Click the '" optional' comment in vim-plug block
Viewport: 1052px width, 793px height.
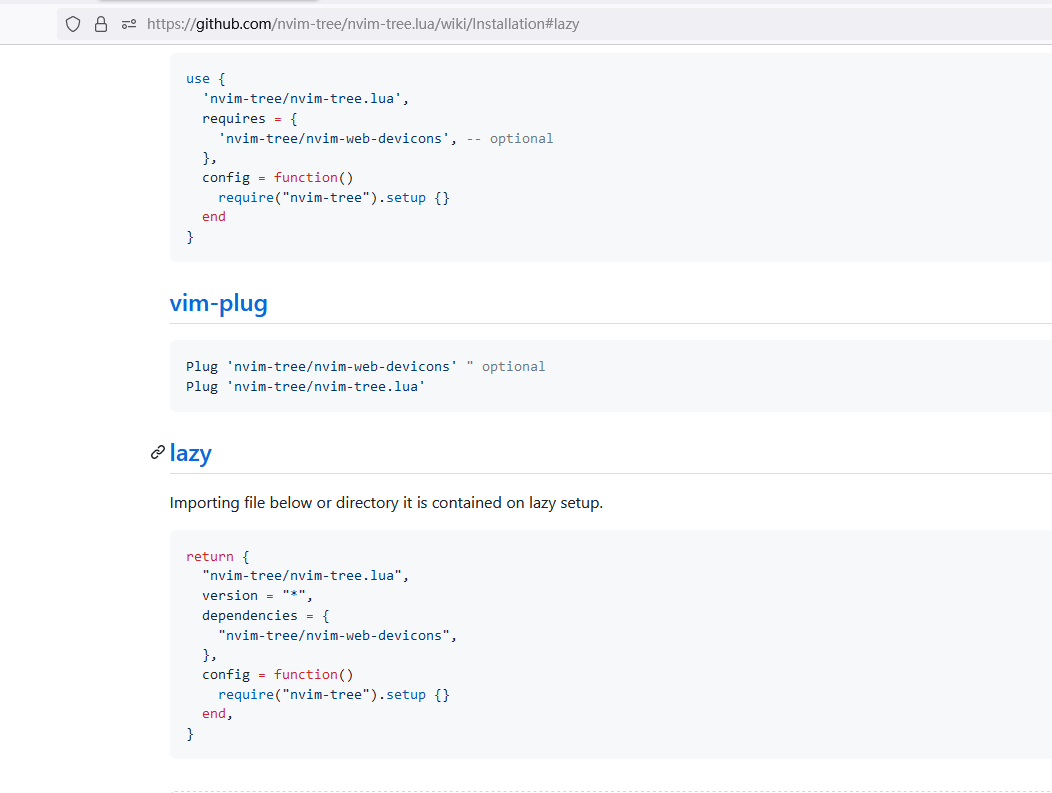pyautogui.click(x=506, y=366)
